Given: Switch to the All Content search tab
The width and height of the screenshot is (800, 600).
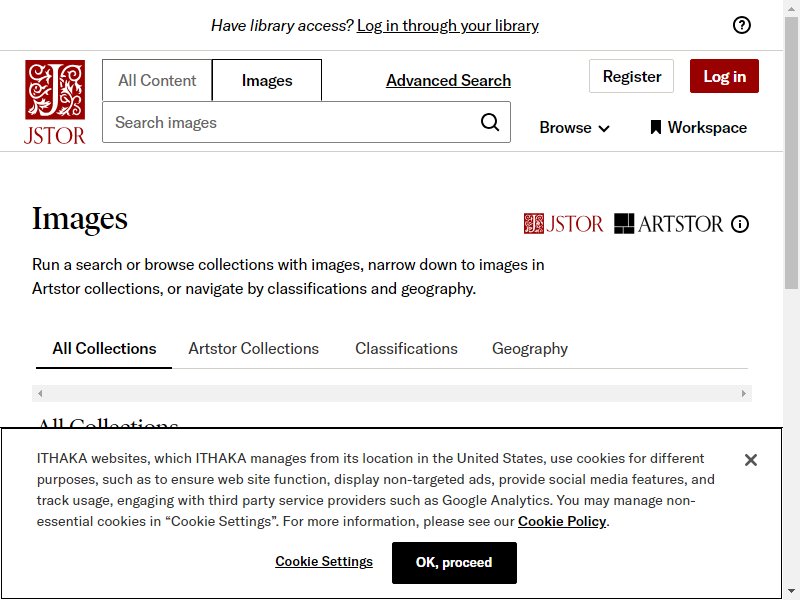Looking at the screenshot, I should [157, 80].
